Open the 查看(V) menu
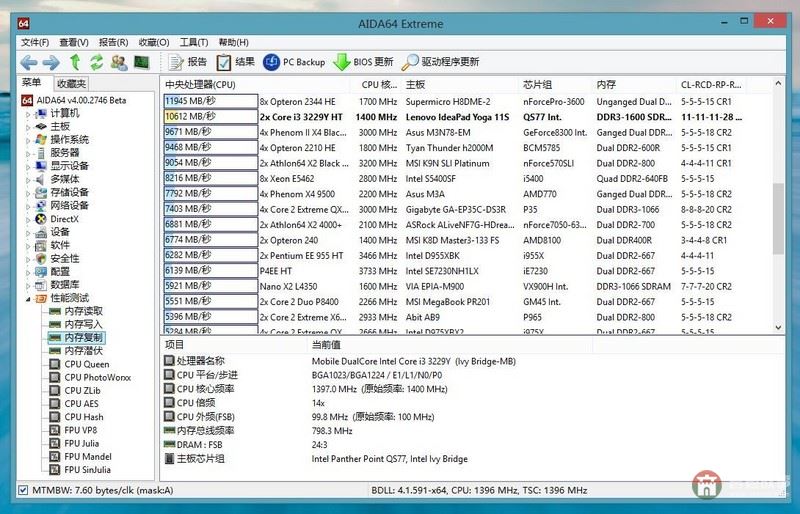The height and width of the screenshot is (514, 800). click(74, 42)
